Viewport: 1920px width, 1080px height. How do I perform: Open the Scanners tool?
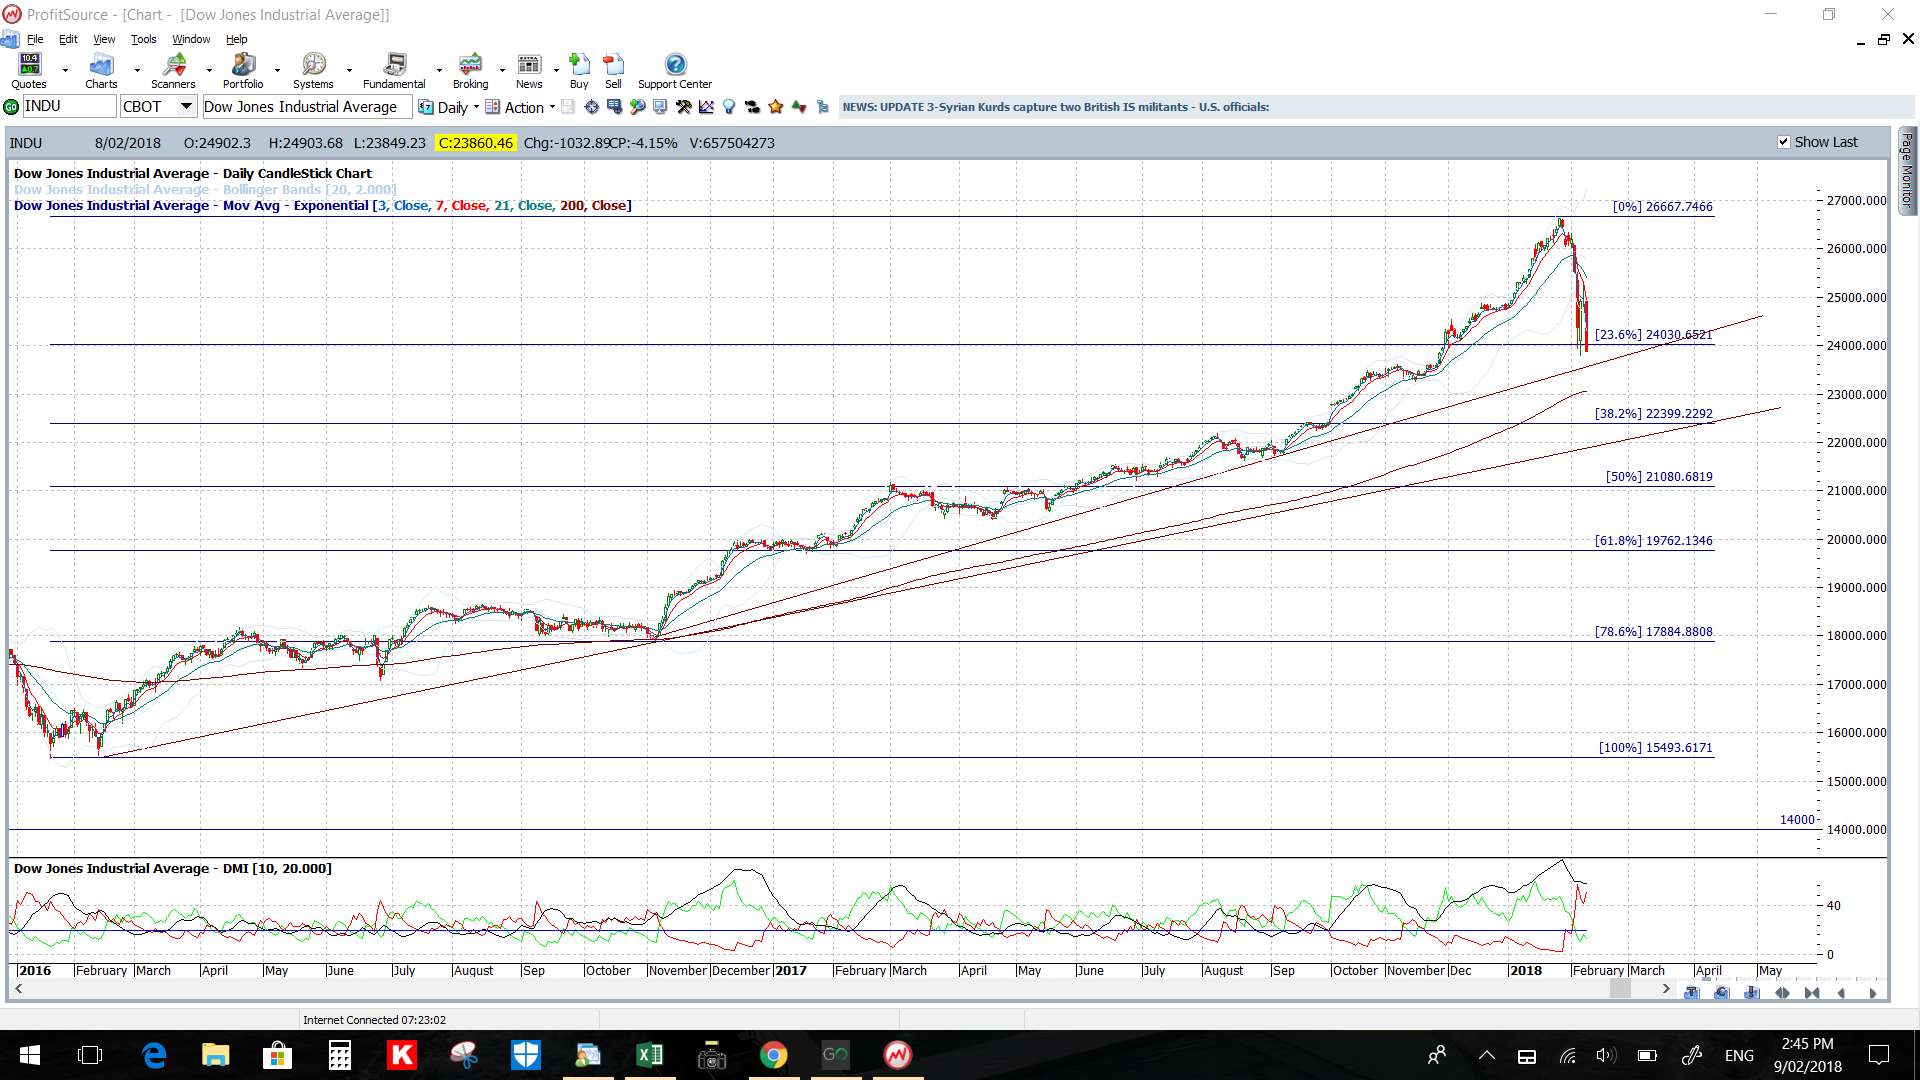[173, 71]
